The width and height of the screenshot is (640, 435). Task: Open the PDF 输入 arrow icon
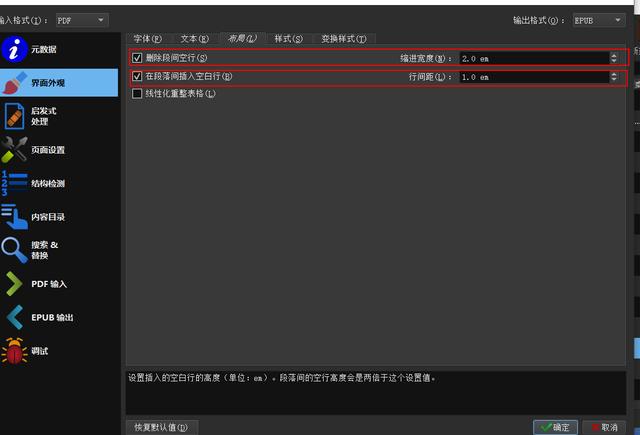14,284
